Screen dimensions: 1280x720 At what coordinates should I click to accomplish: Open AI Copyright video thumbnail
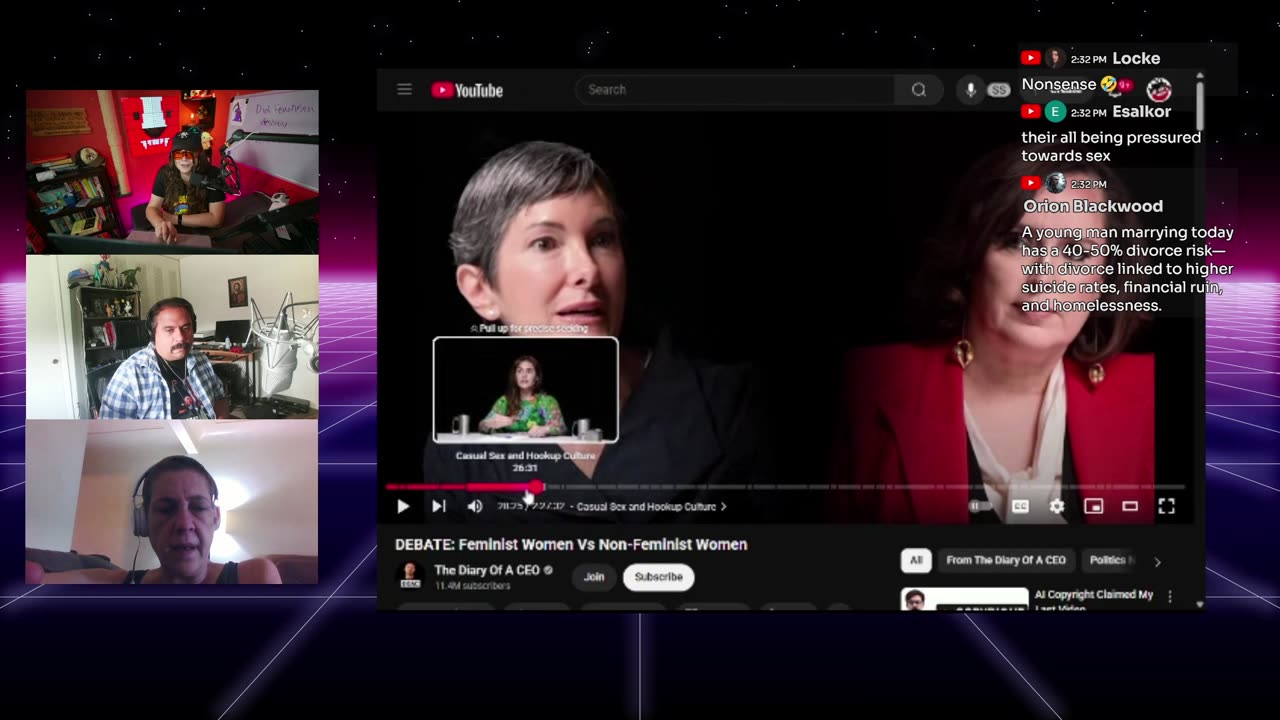(x=964, y=599)
